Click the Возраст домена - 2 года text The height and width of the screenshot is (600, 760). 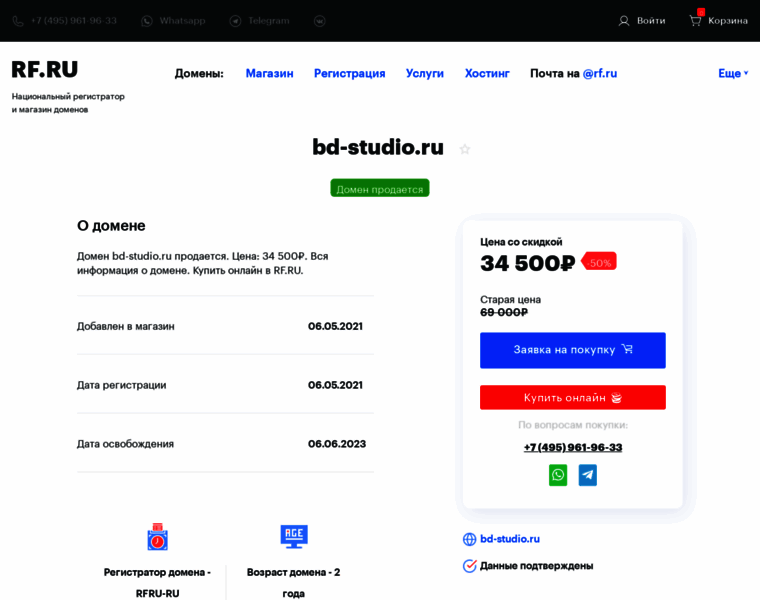point(294,583)
